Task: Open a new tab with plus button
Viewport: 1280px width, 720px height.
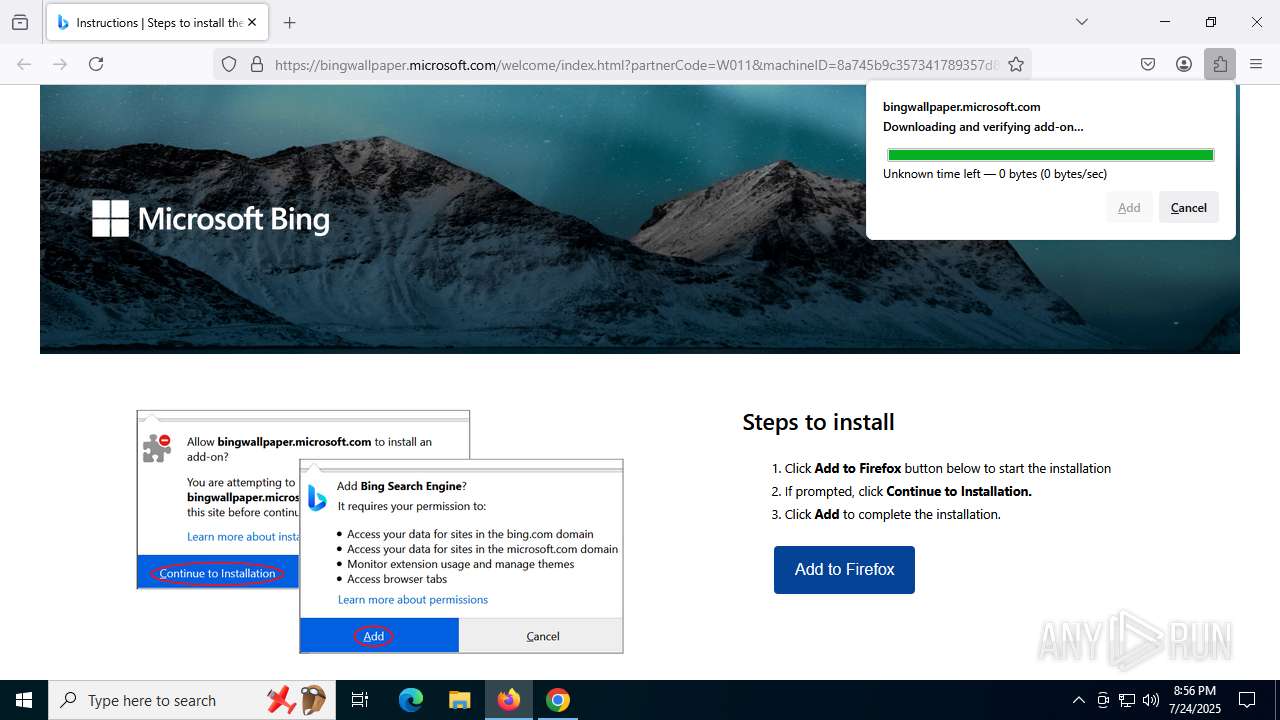Action: point(290,22)
